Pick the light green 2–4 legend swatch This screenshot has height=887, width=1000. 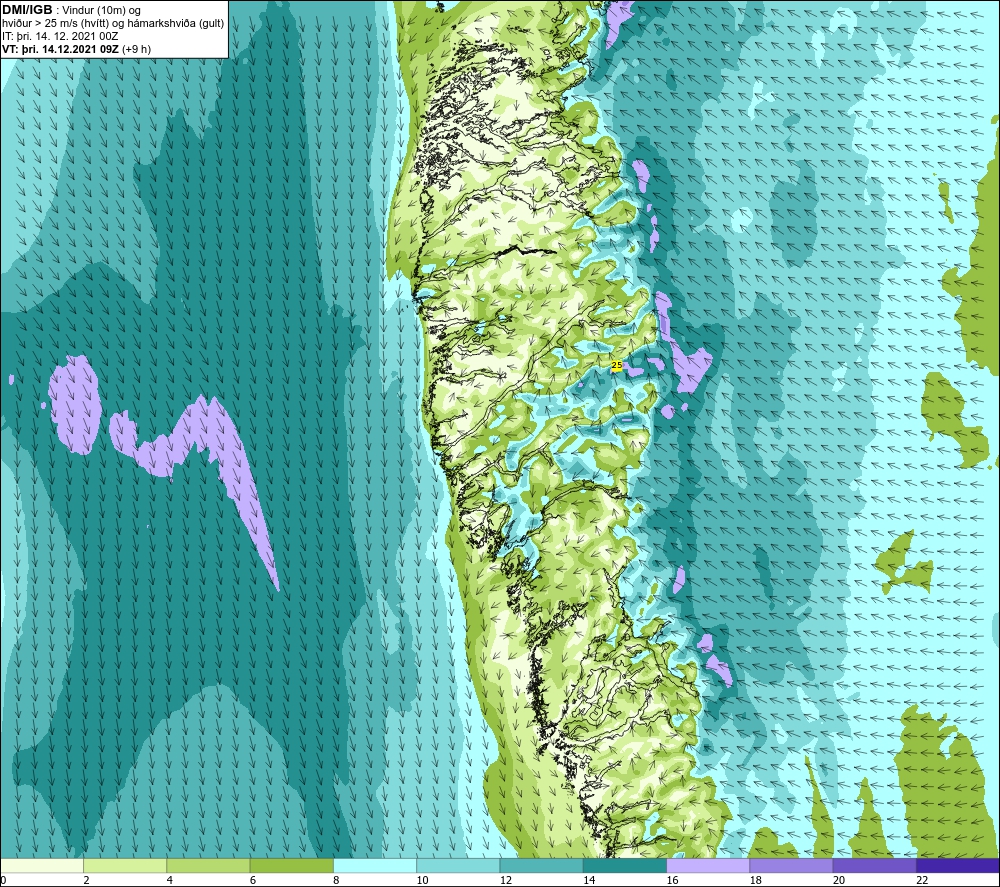click(x=125, y=865)
